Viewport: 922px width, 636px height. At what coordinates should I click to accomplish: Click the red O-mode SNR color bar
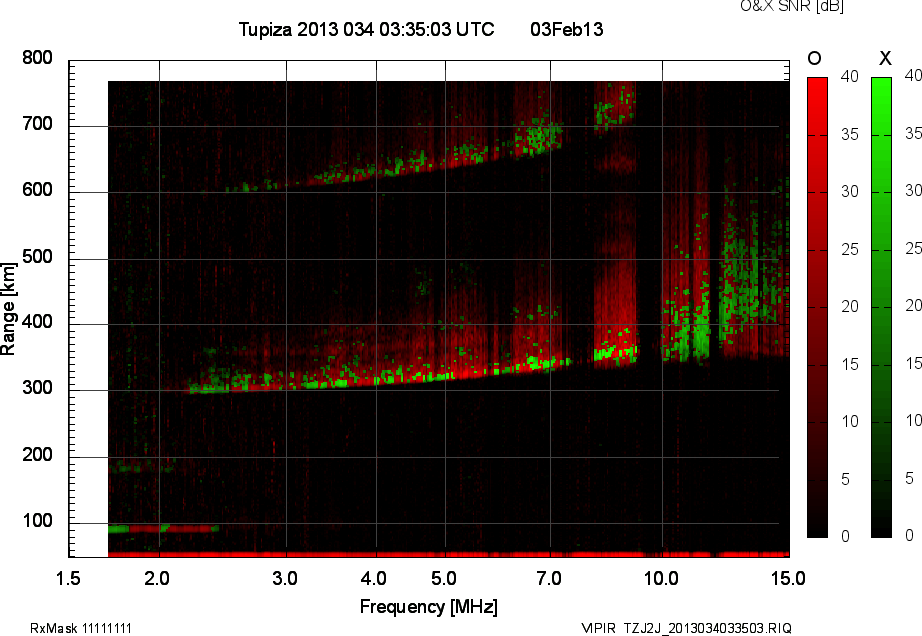[x=817, y=306]
